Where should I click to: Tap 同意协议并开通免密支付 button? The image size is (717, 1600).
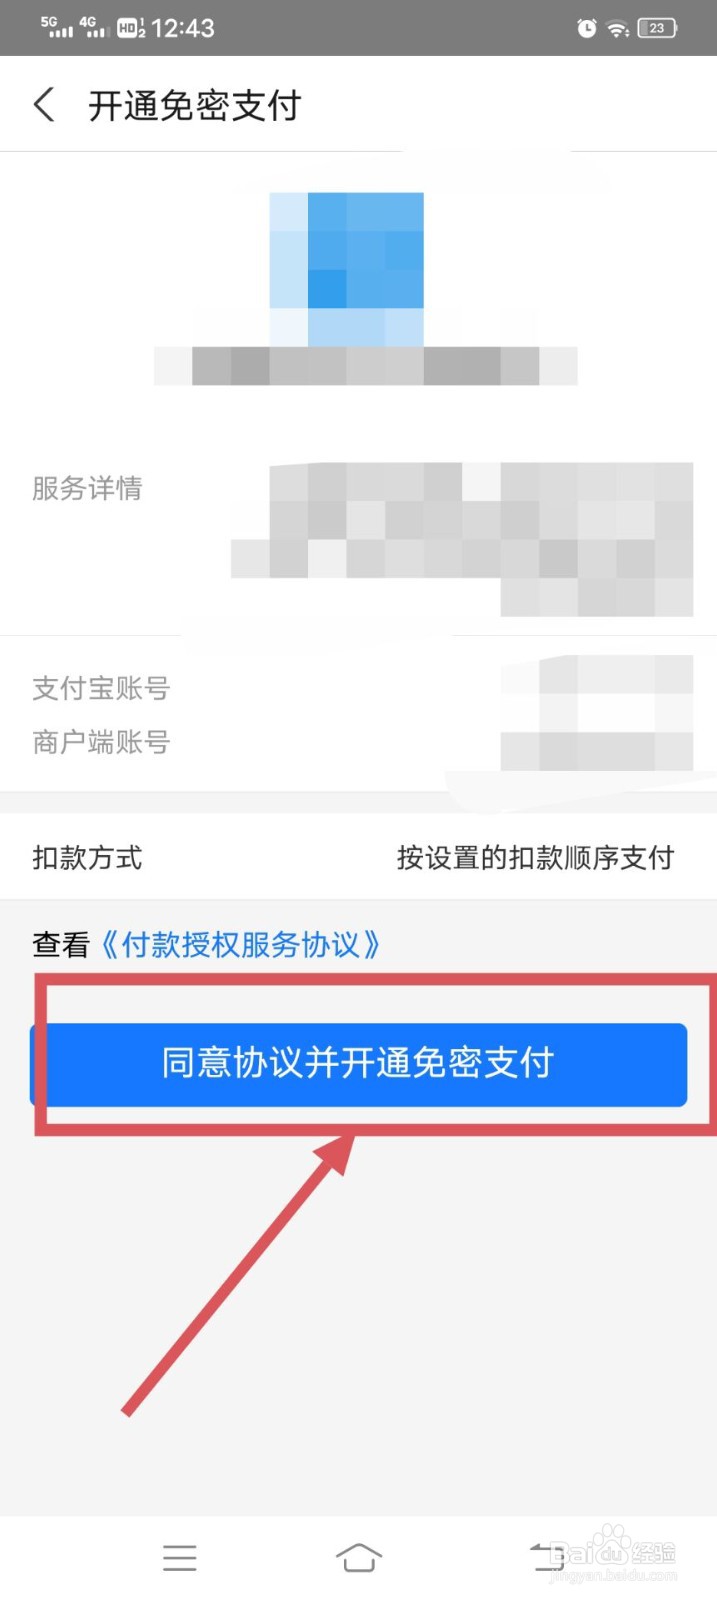coord(359,1064)
